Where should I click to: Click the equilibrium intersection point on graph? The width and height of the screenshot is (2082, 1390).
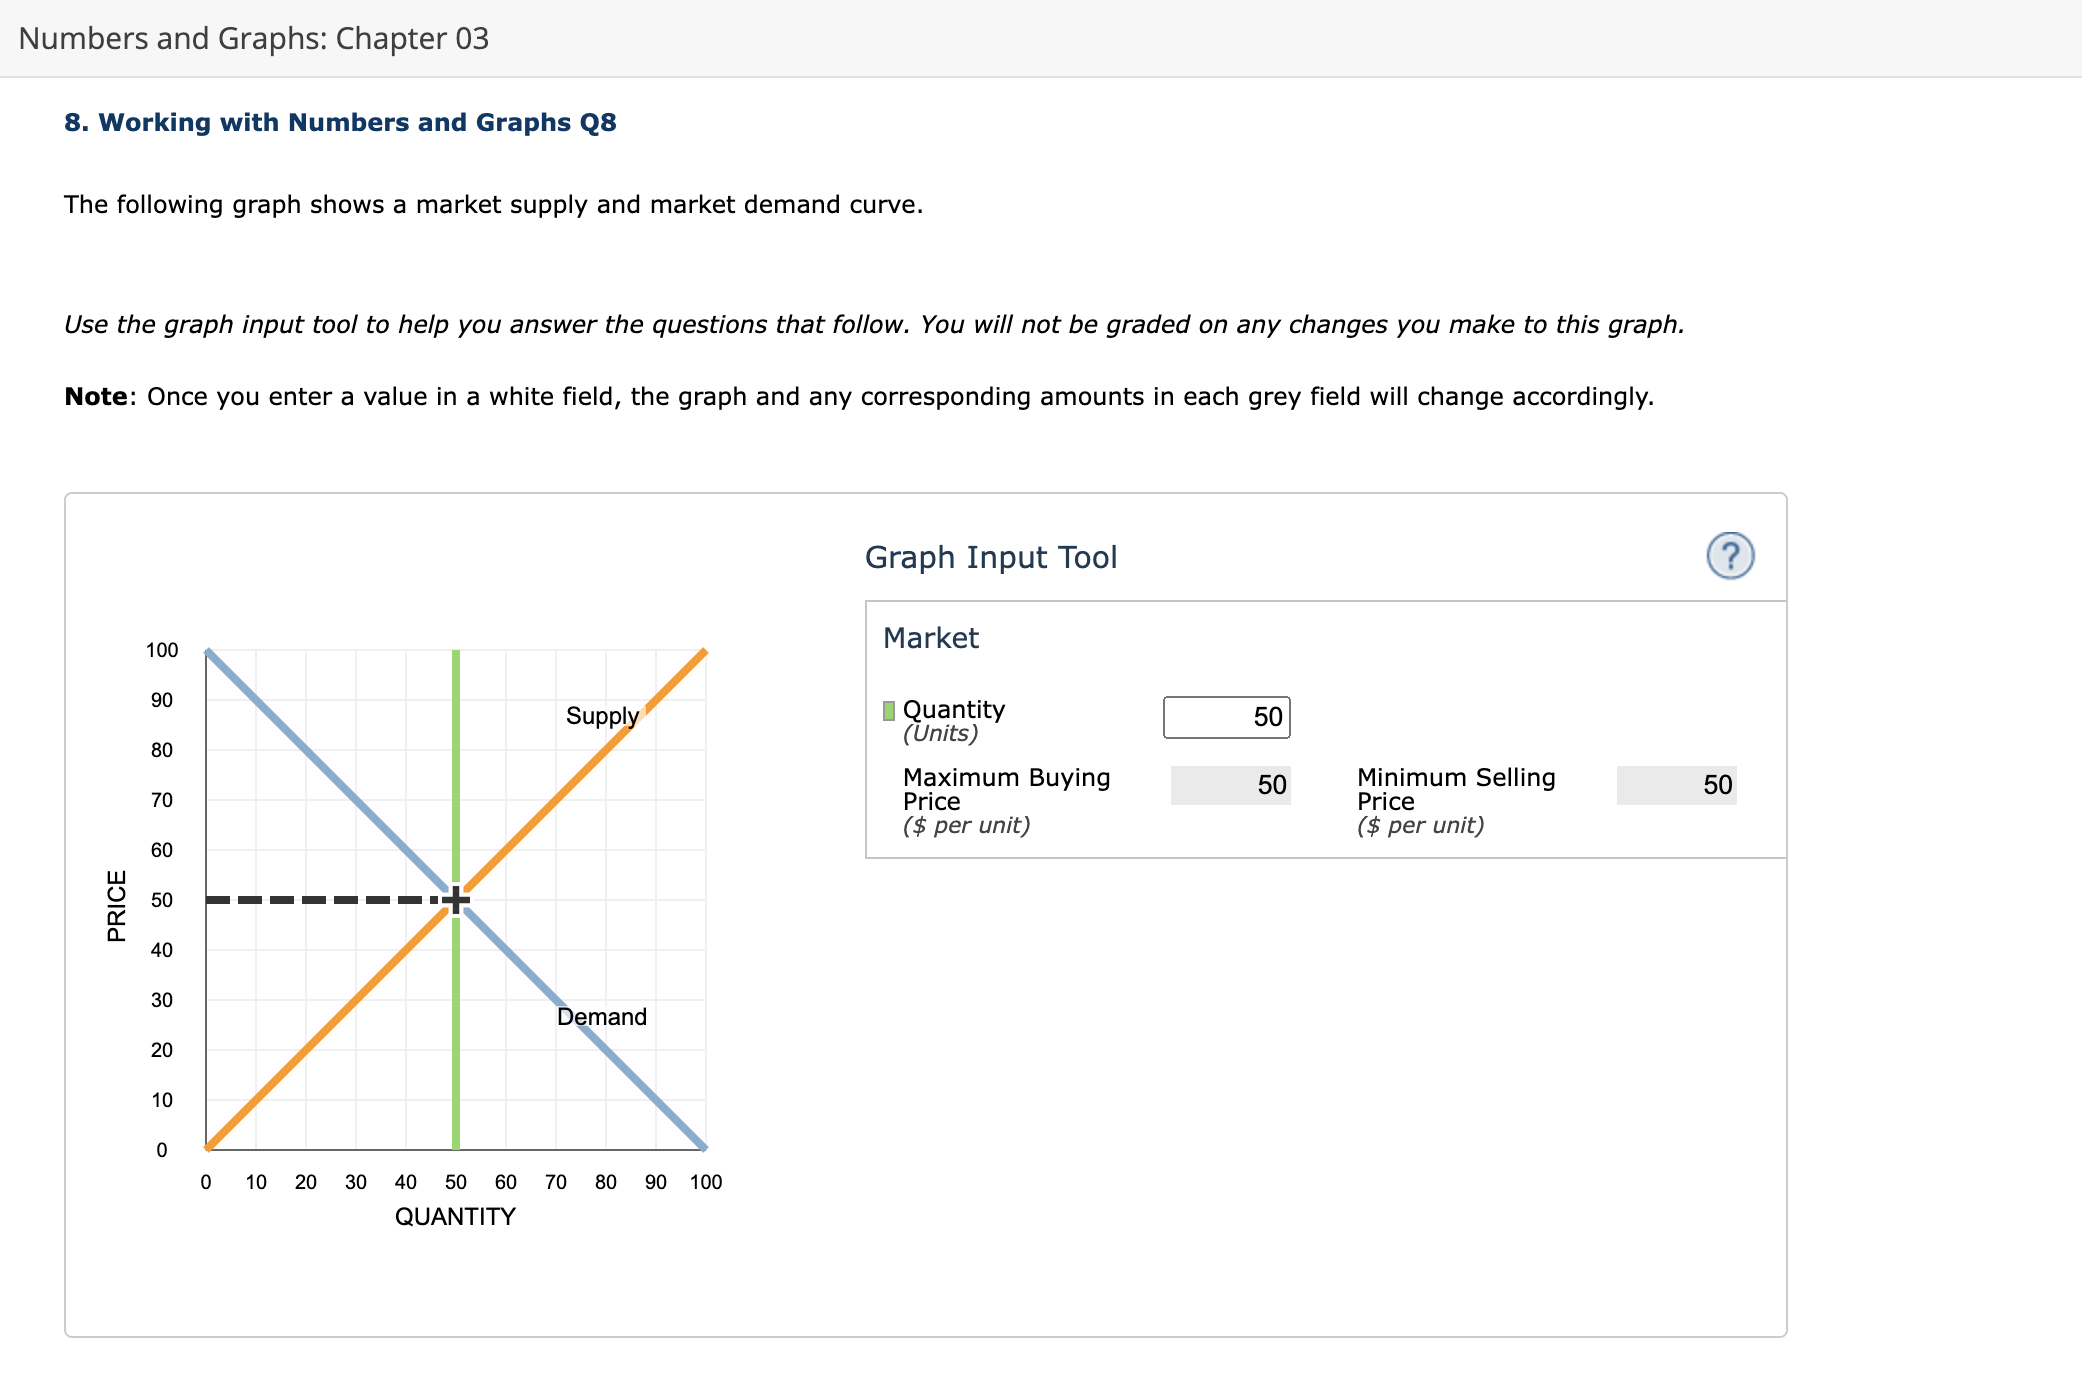point(456,900)
